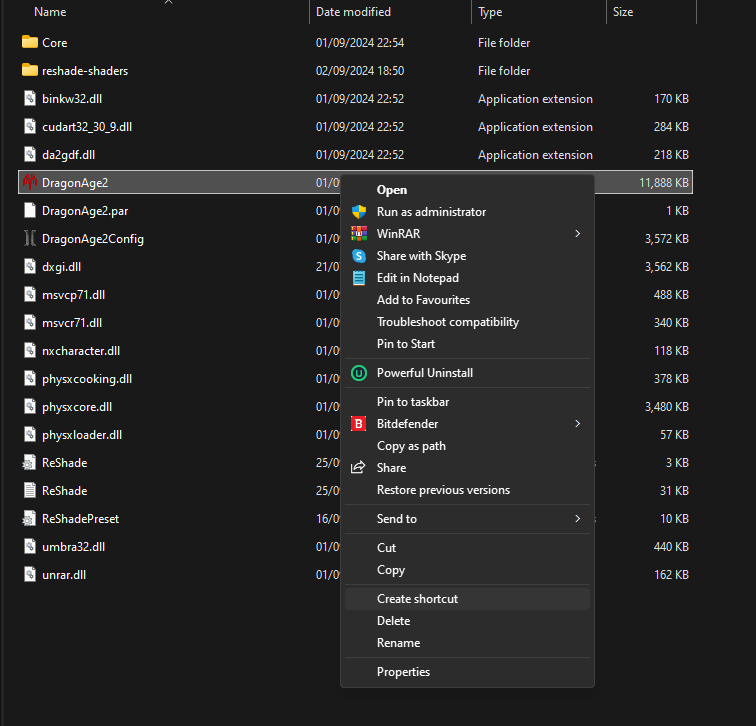Click the Notepad icon beside Edit in Notepad
756x726 pixels.
click(x=359, y=278)
